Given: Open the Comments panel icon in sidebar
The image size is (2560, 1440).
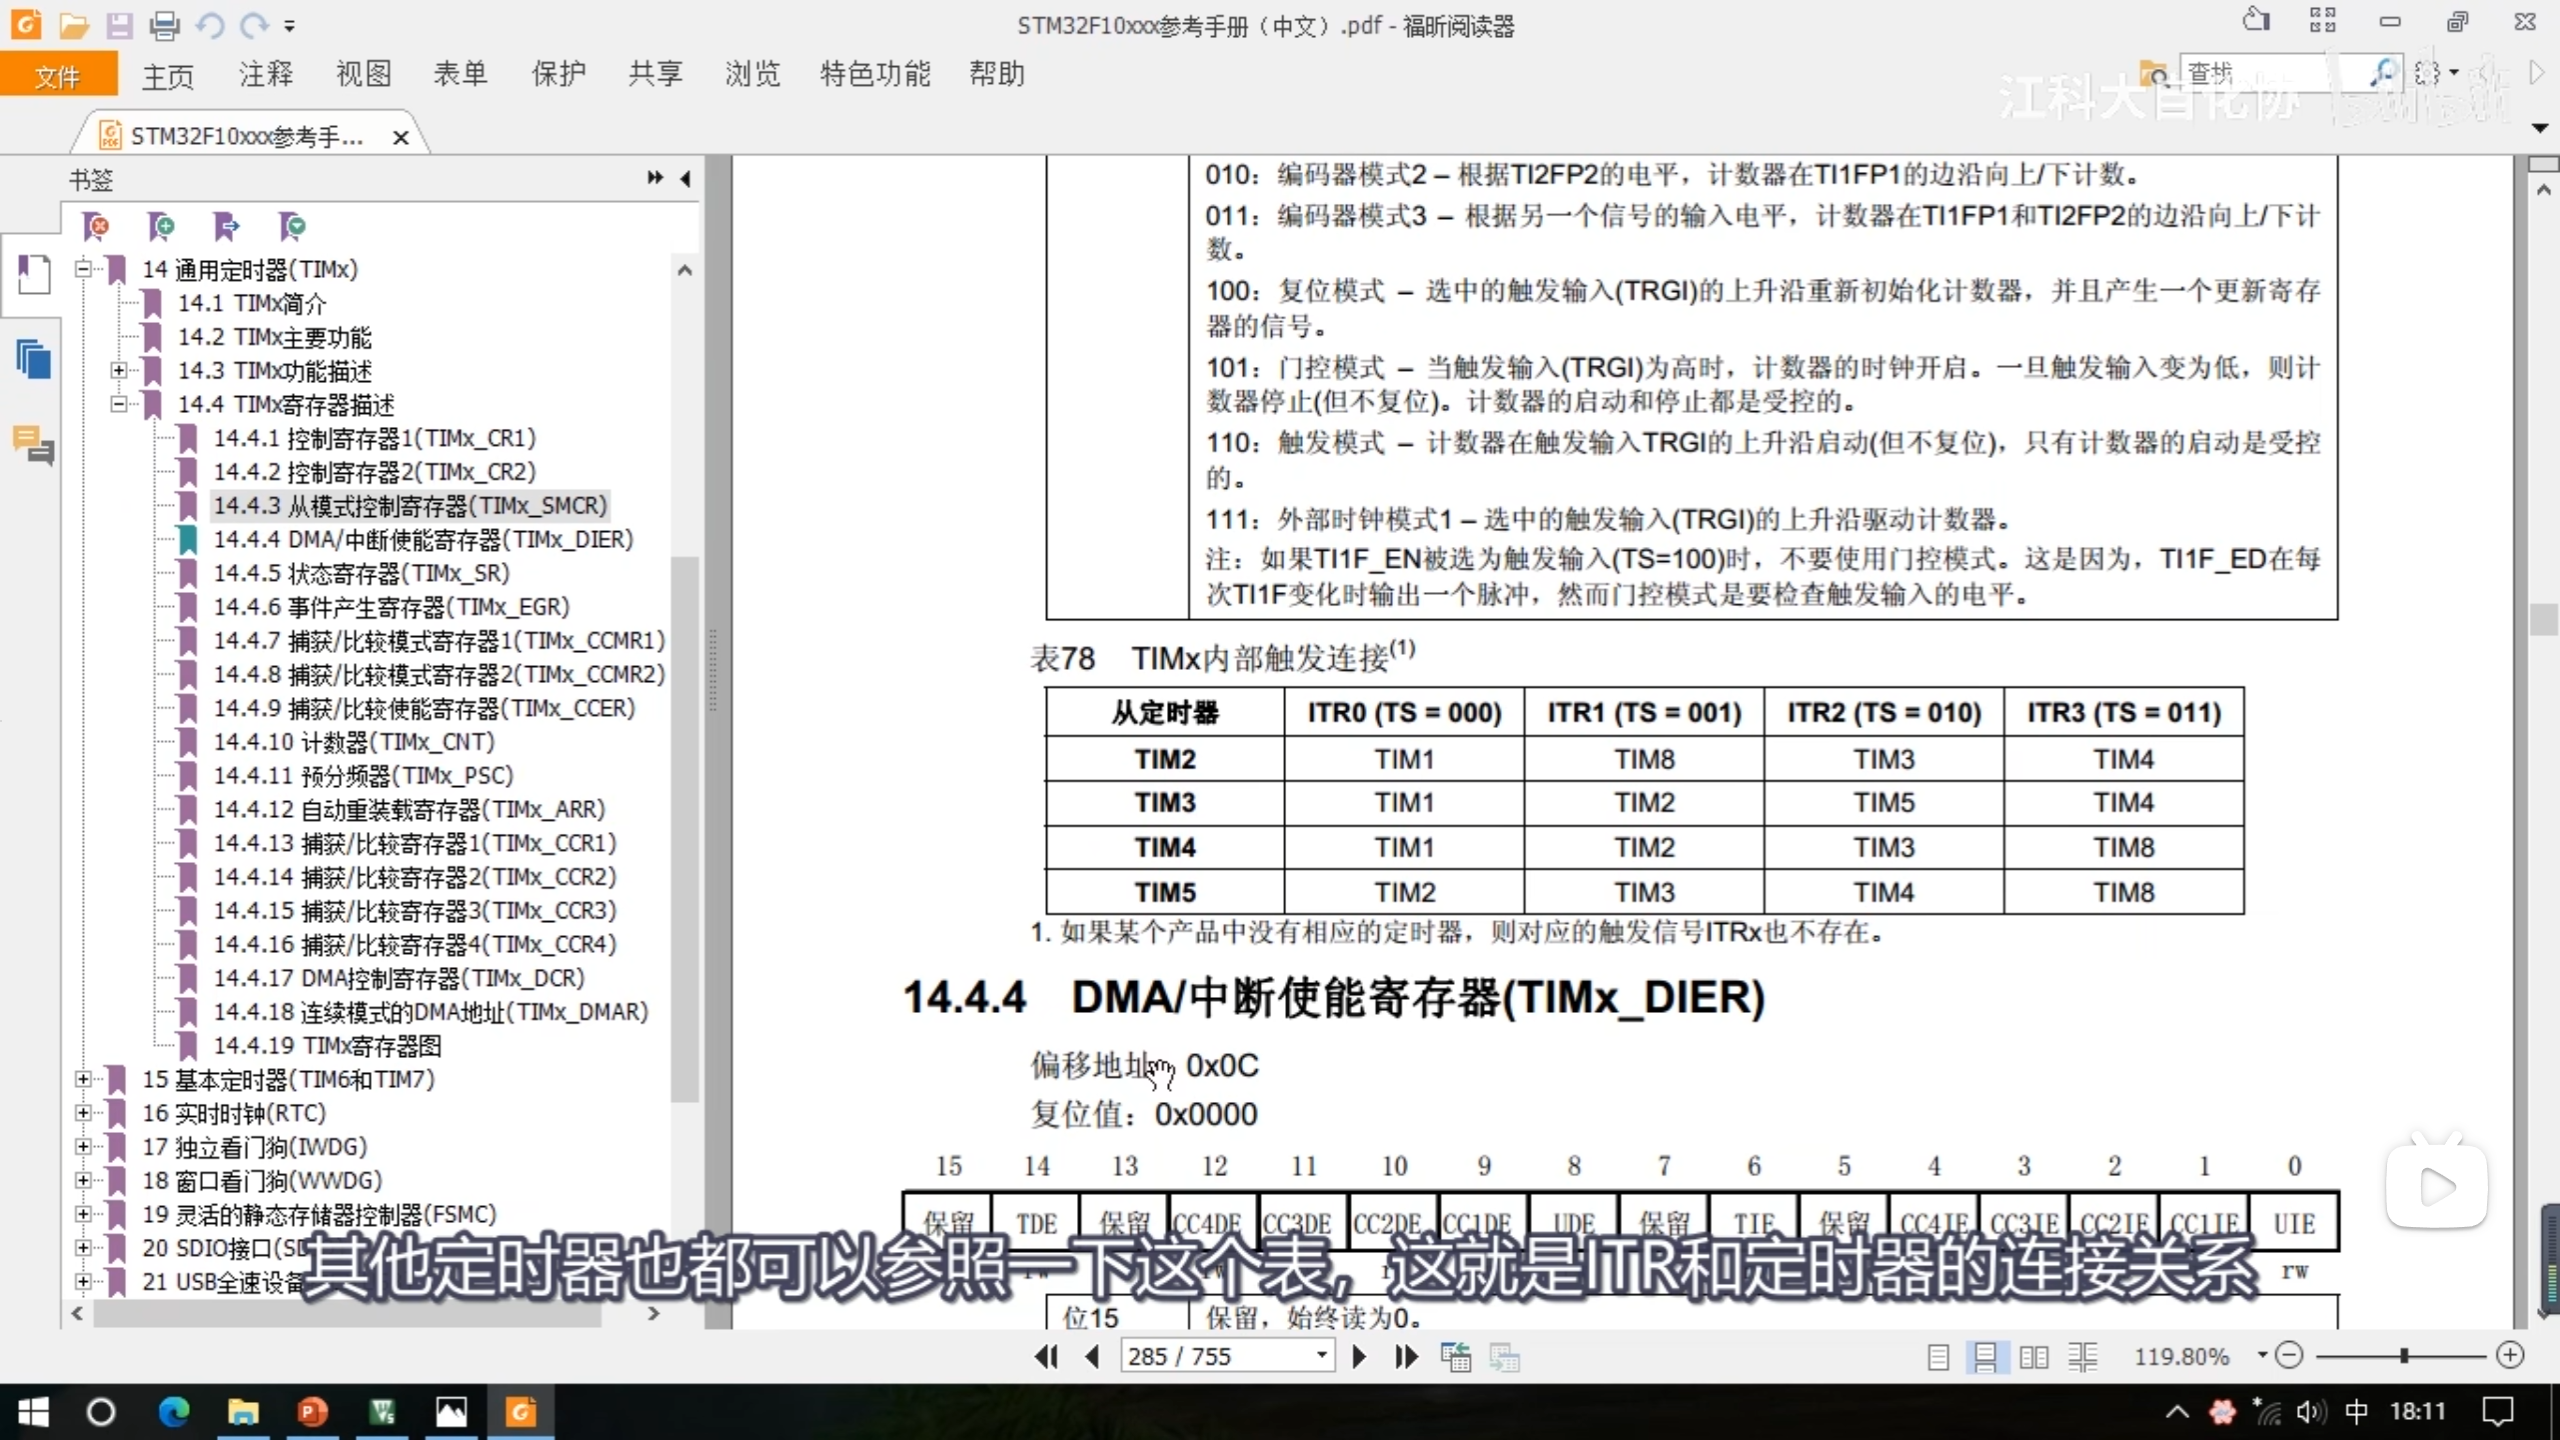Looking at the screenshot, I should [x=33, y=445].
